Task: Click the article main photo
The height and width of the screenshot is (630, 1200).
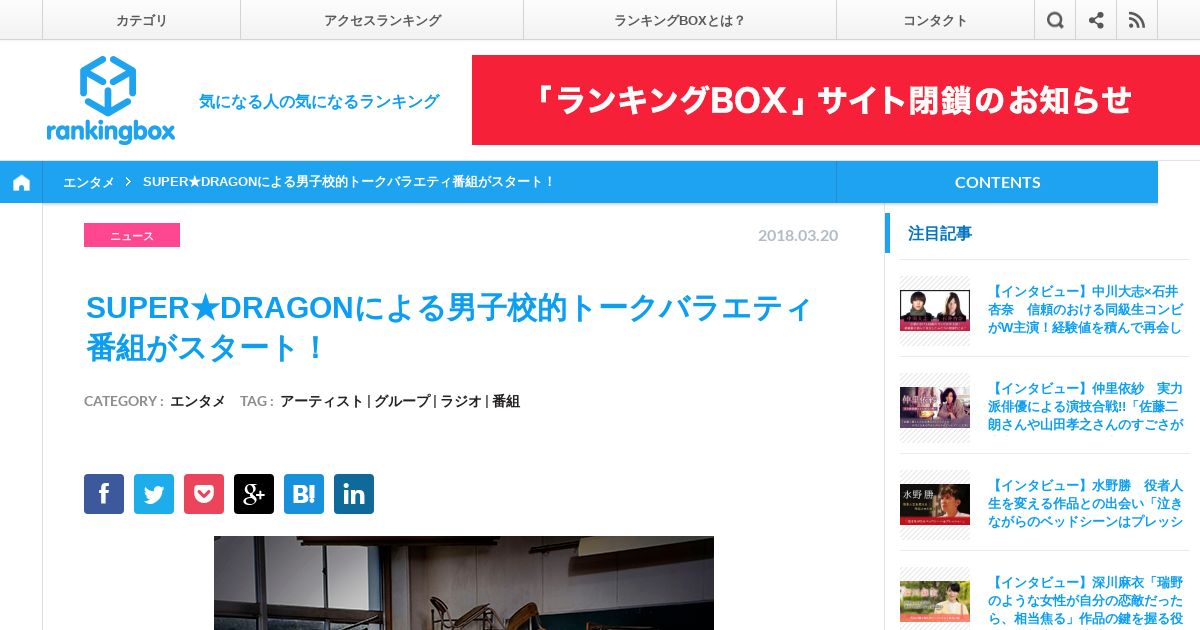Action: point(464,583)
